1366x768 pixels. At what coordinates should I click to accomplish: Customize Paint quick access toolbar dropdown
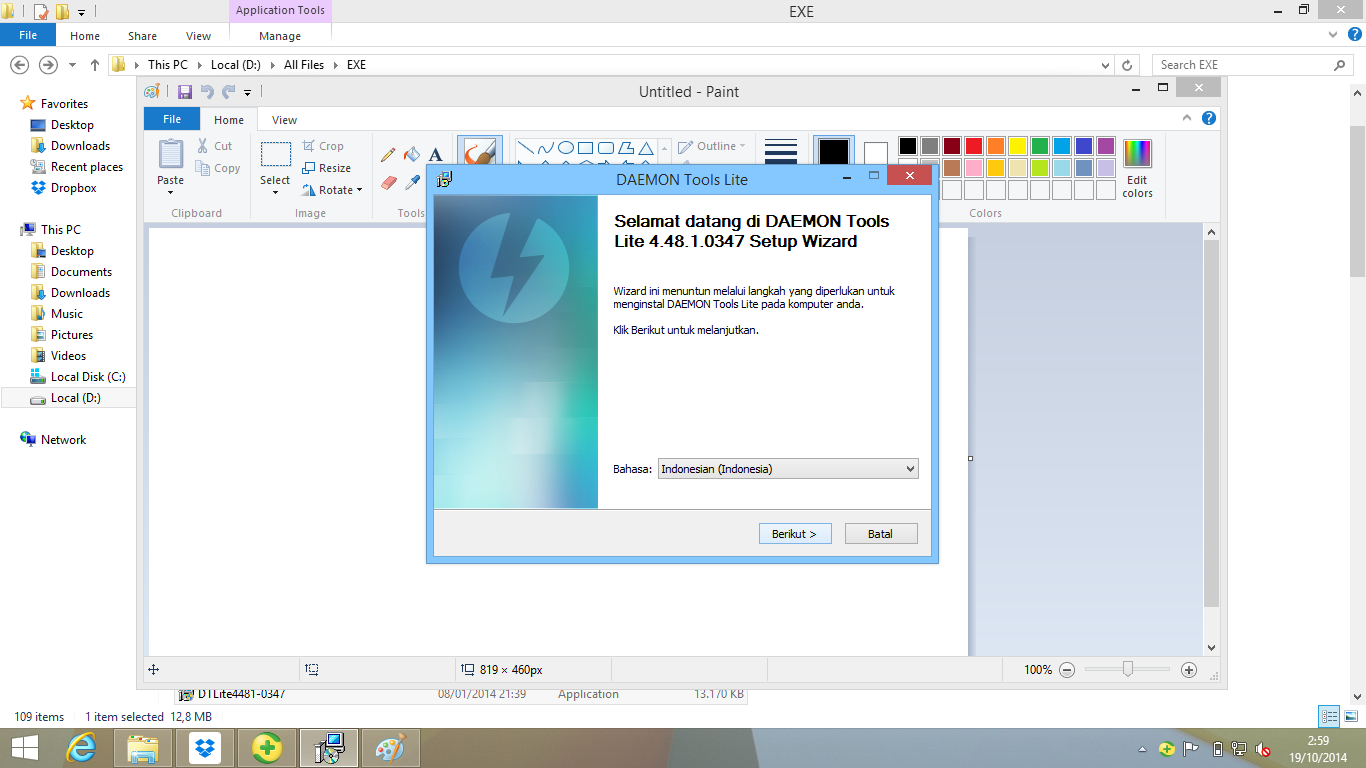[248, 93]
